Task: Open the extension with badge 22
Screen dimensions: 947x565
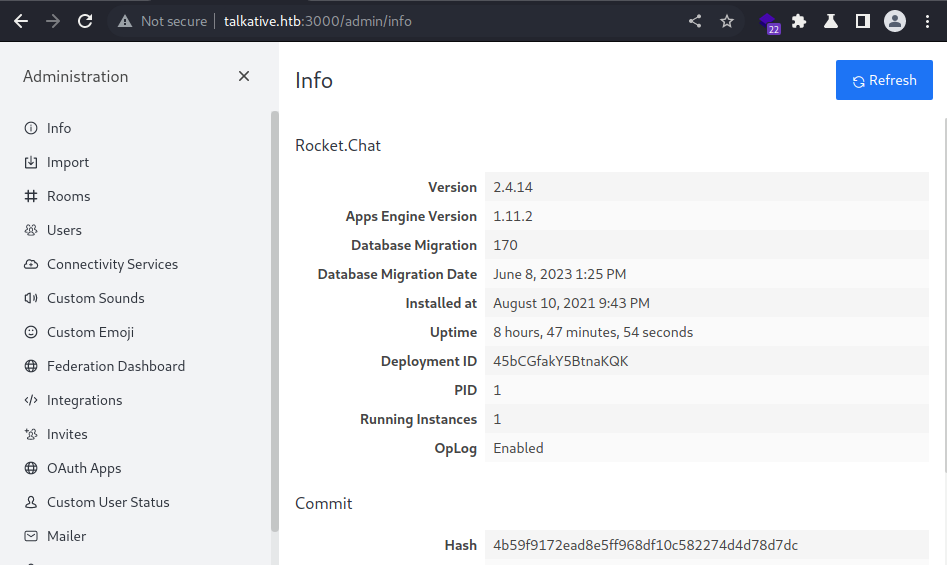Action: point(769,23)
